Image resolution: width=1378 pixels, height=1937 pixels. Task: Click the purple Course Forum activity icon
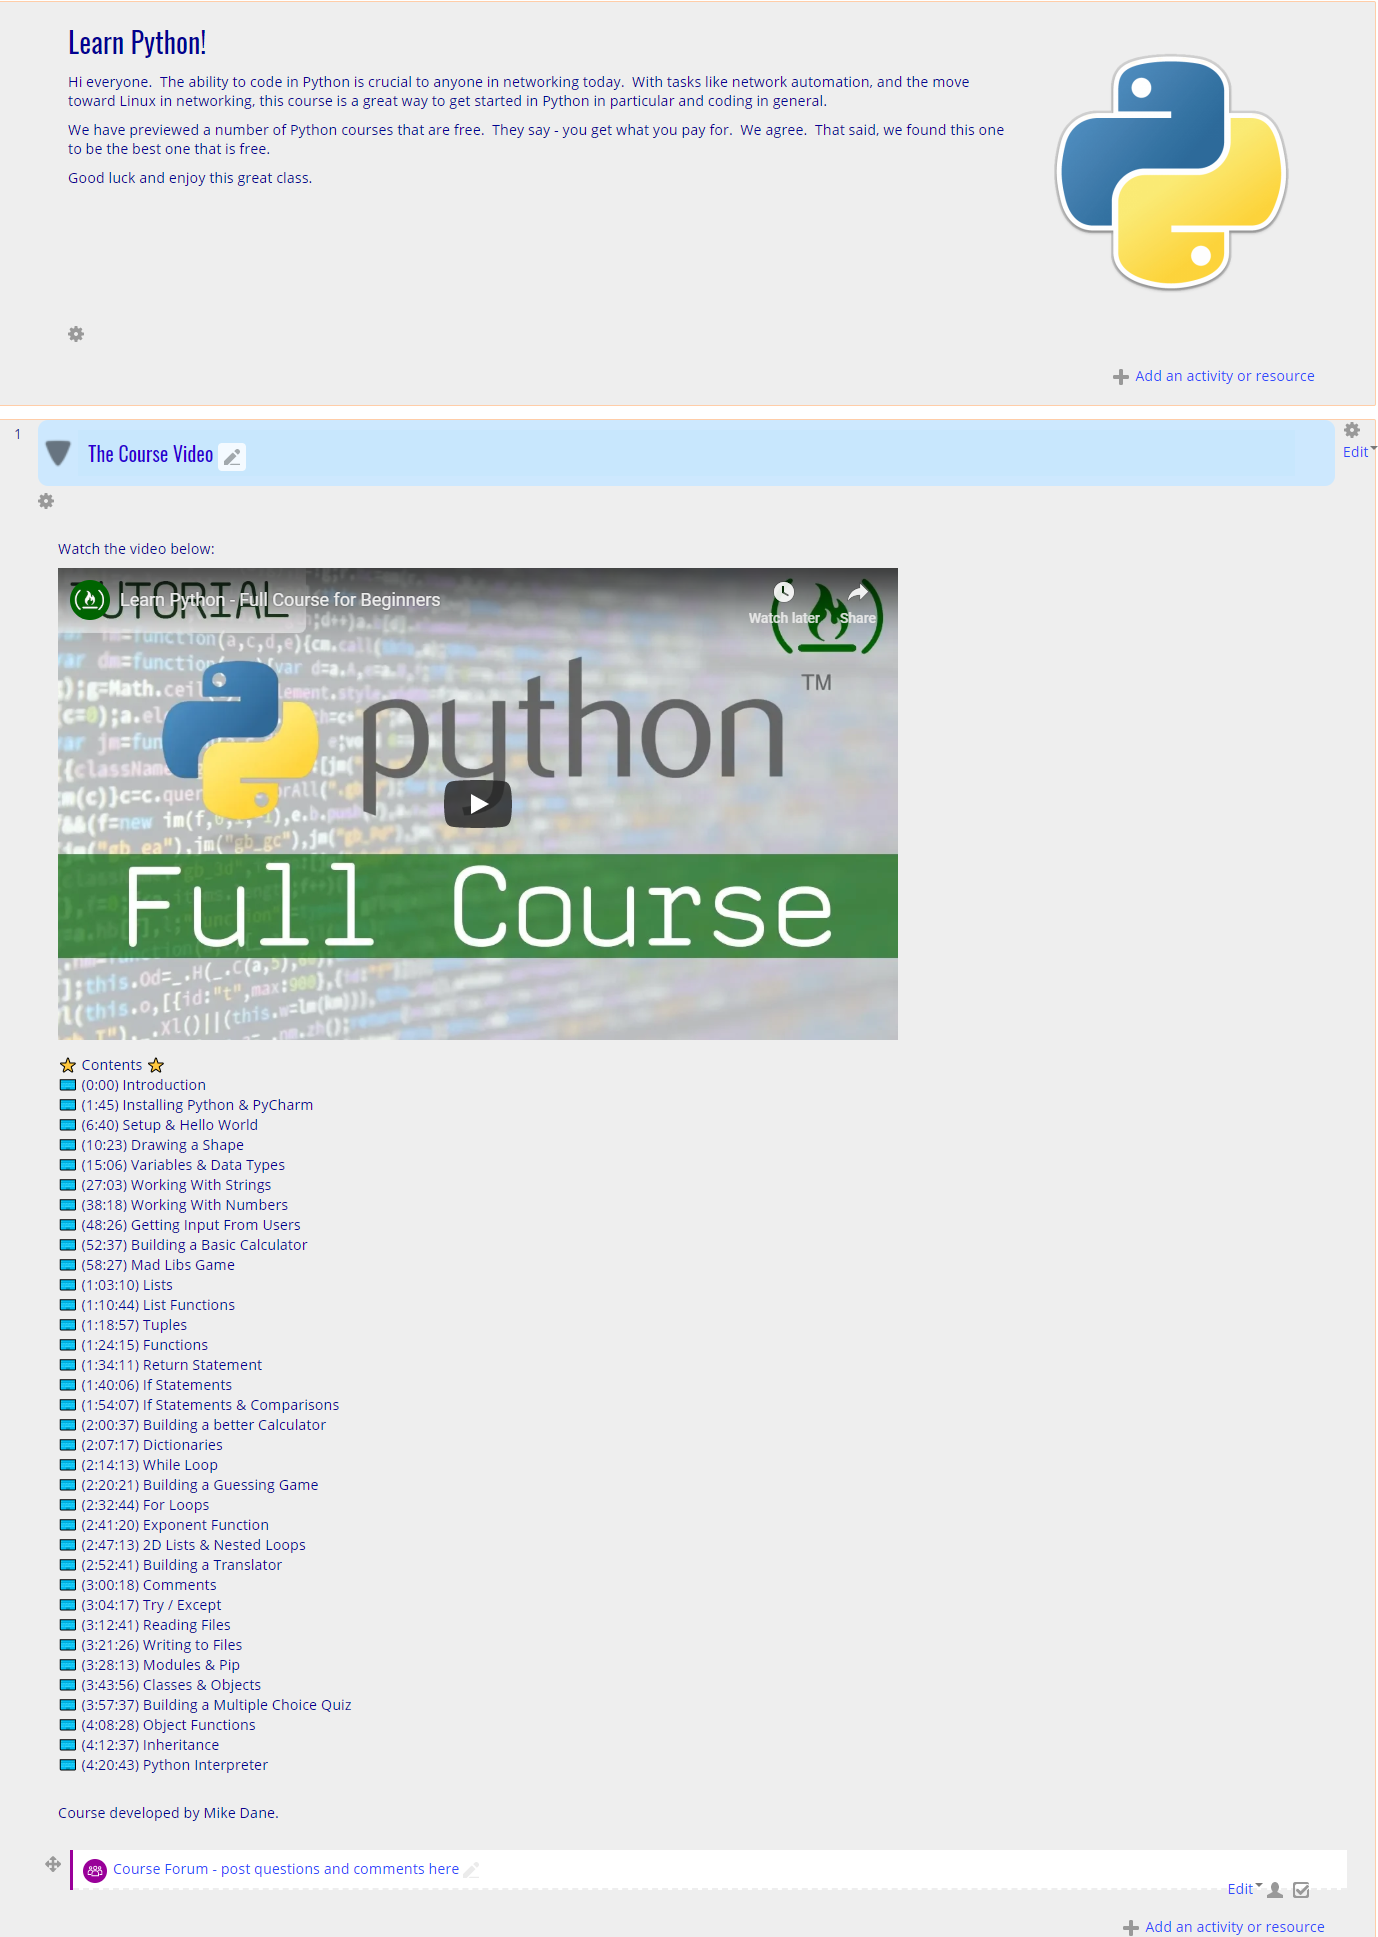(95, 1870)
